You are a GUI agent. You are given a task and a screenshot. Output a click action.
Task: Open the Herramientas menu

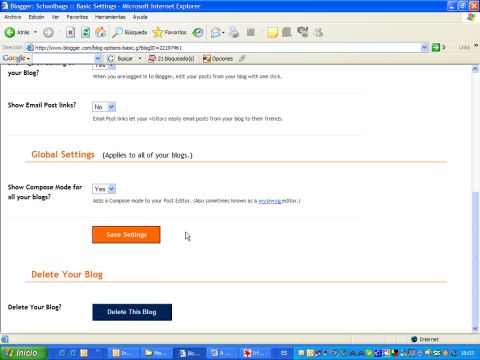point(110,17)
